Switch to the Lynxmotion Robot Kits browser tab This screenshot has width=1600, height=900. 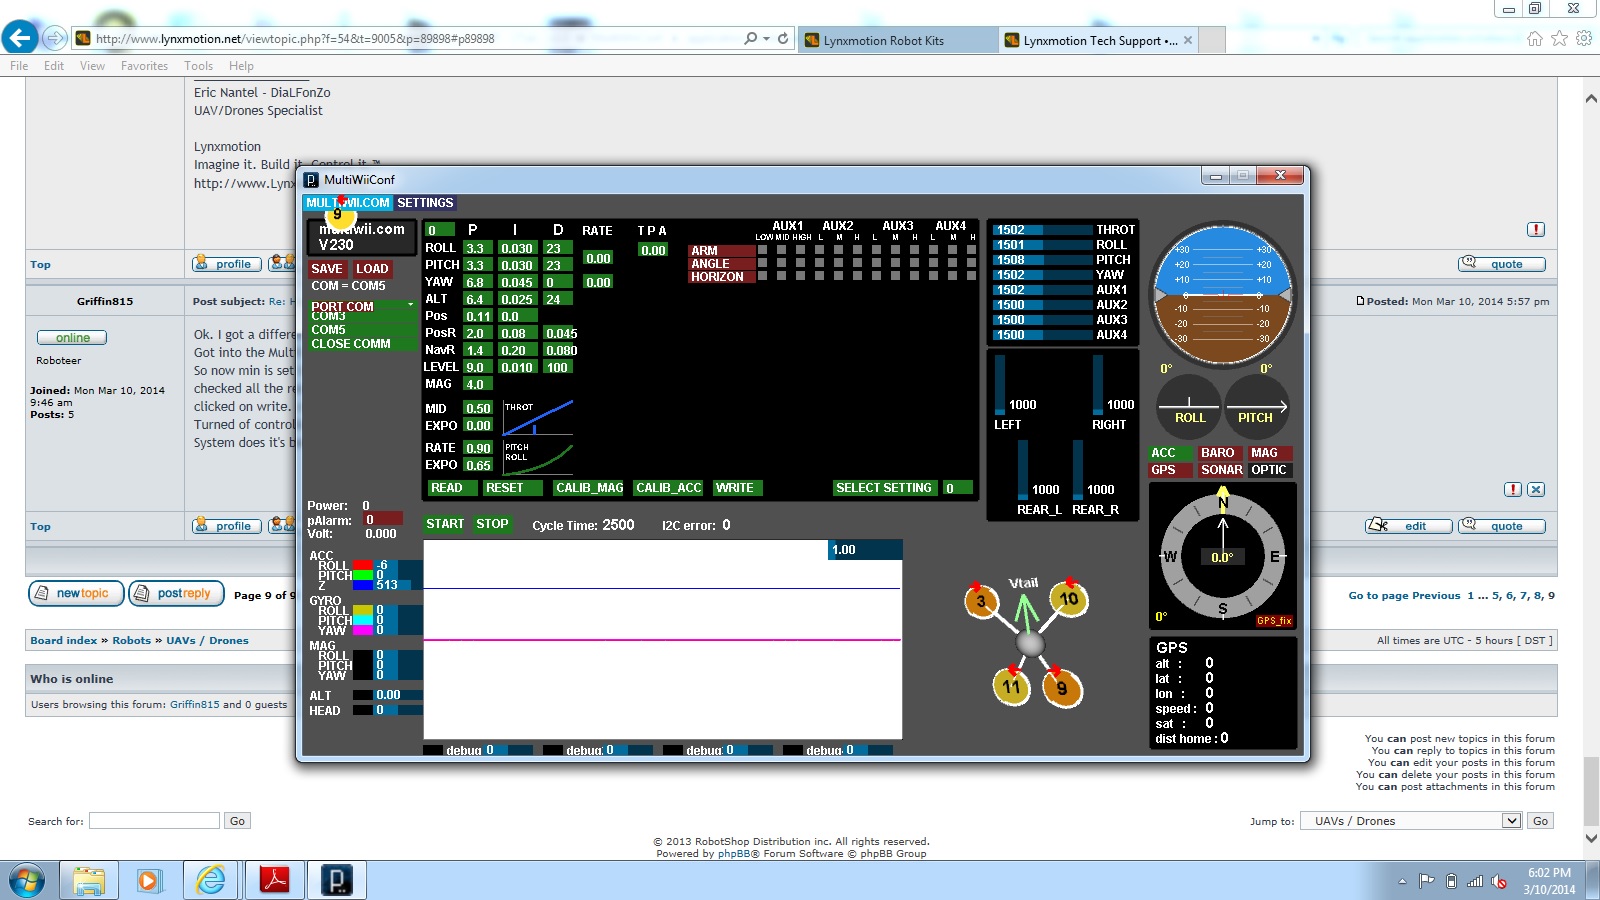tap(897, 40)
